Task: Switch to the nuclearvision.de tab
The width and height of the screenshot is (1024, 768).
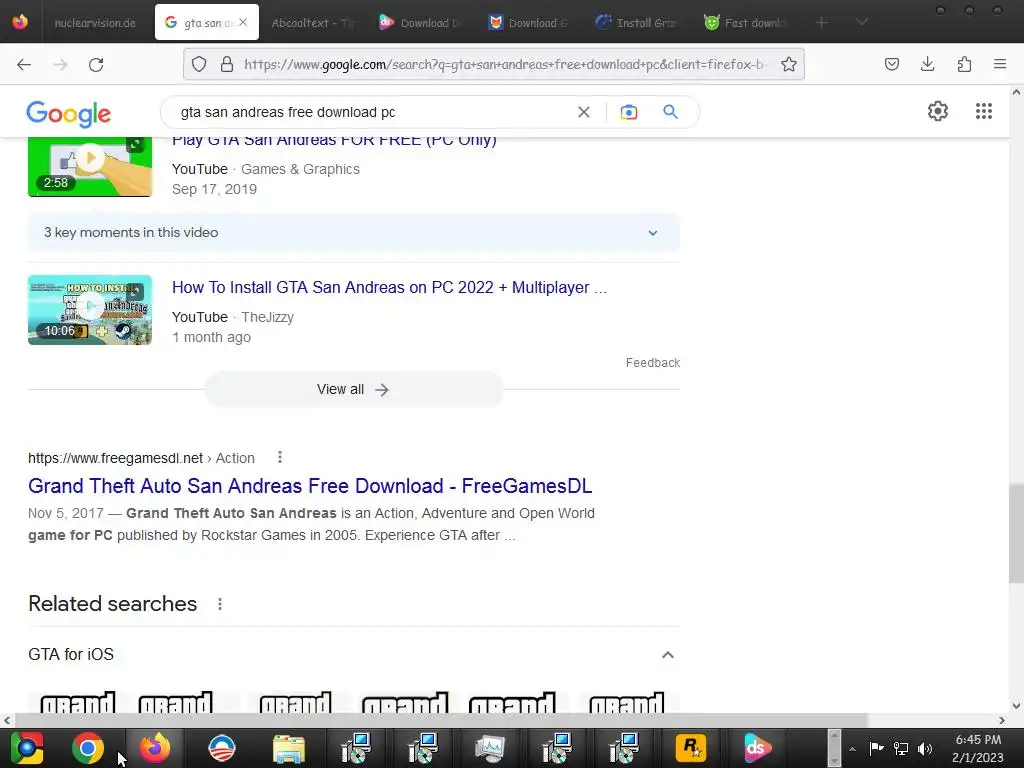Action: [x=95, y=23]
